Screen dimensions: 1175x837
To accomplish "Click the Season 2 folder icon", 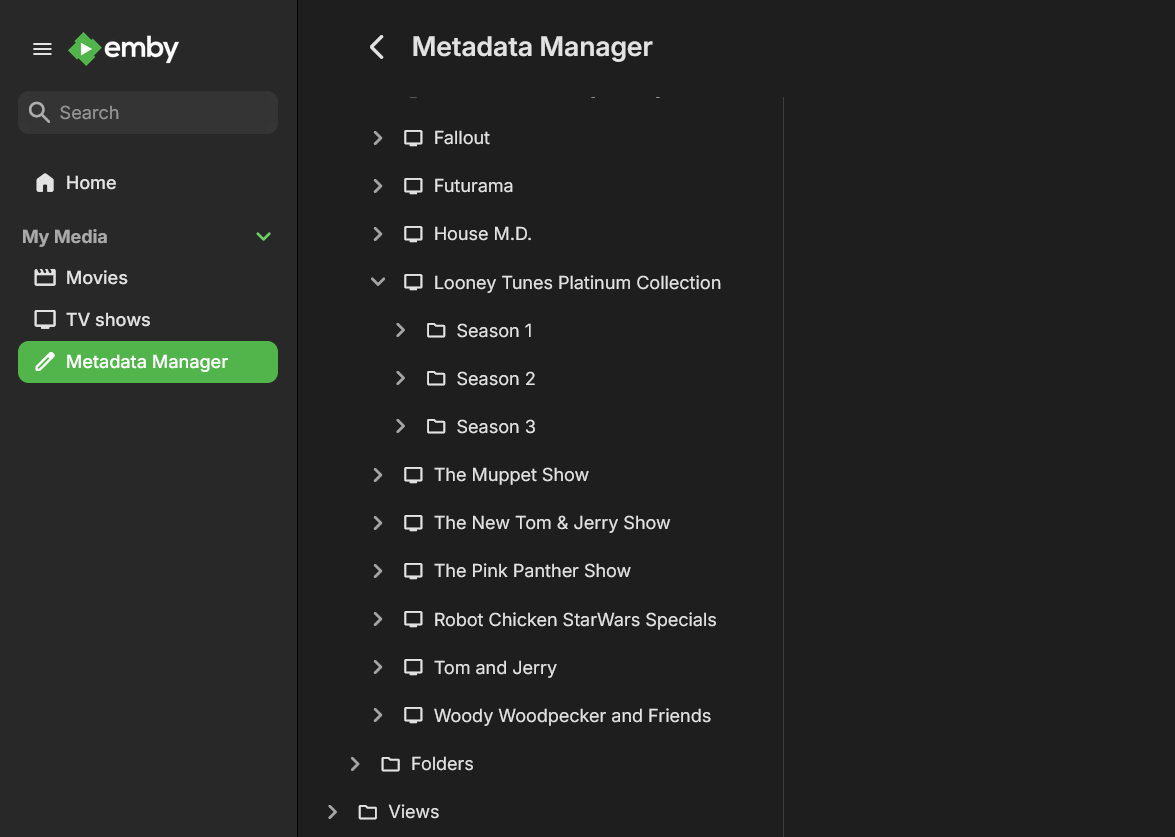I will tap(436, 379).
